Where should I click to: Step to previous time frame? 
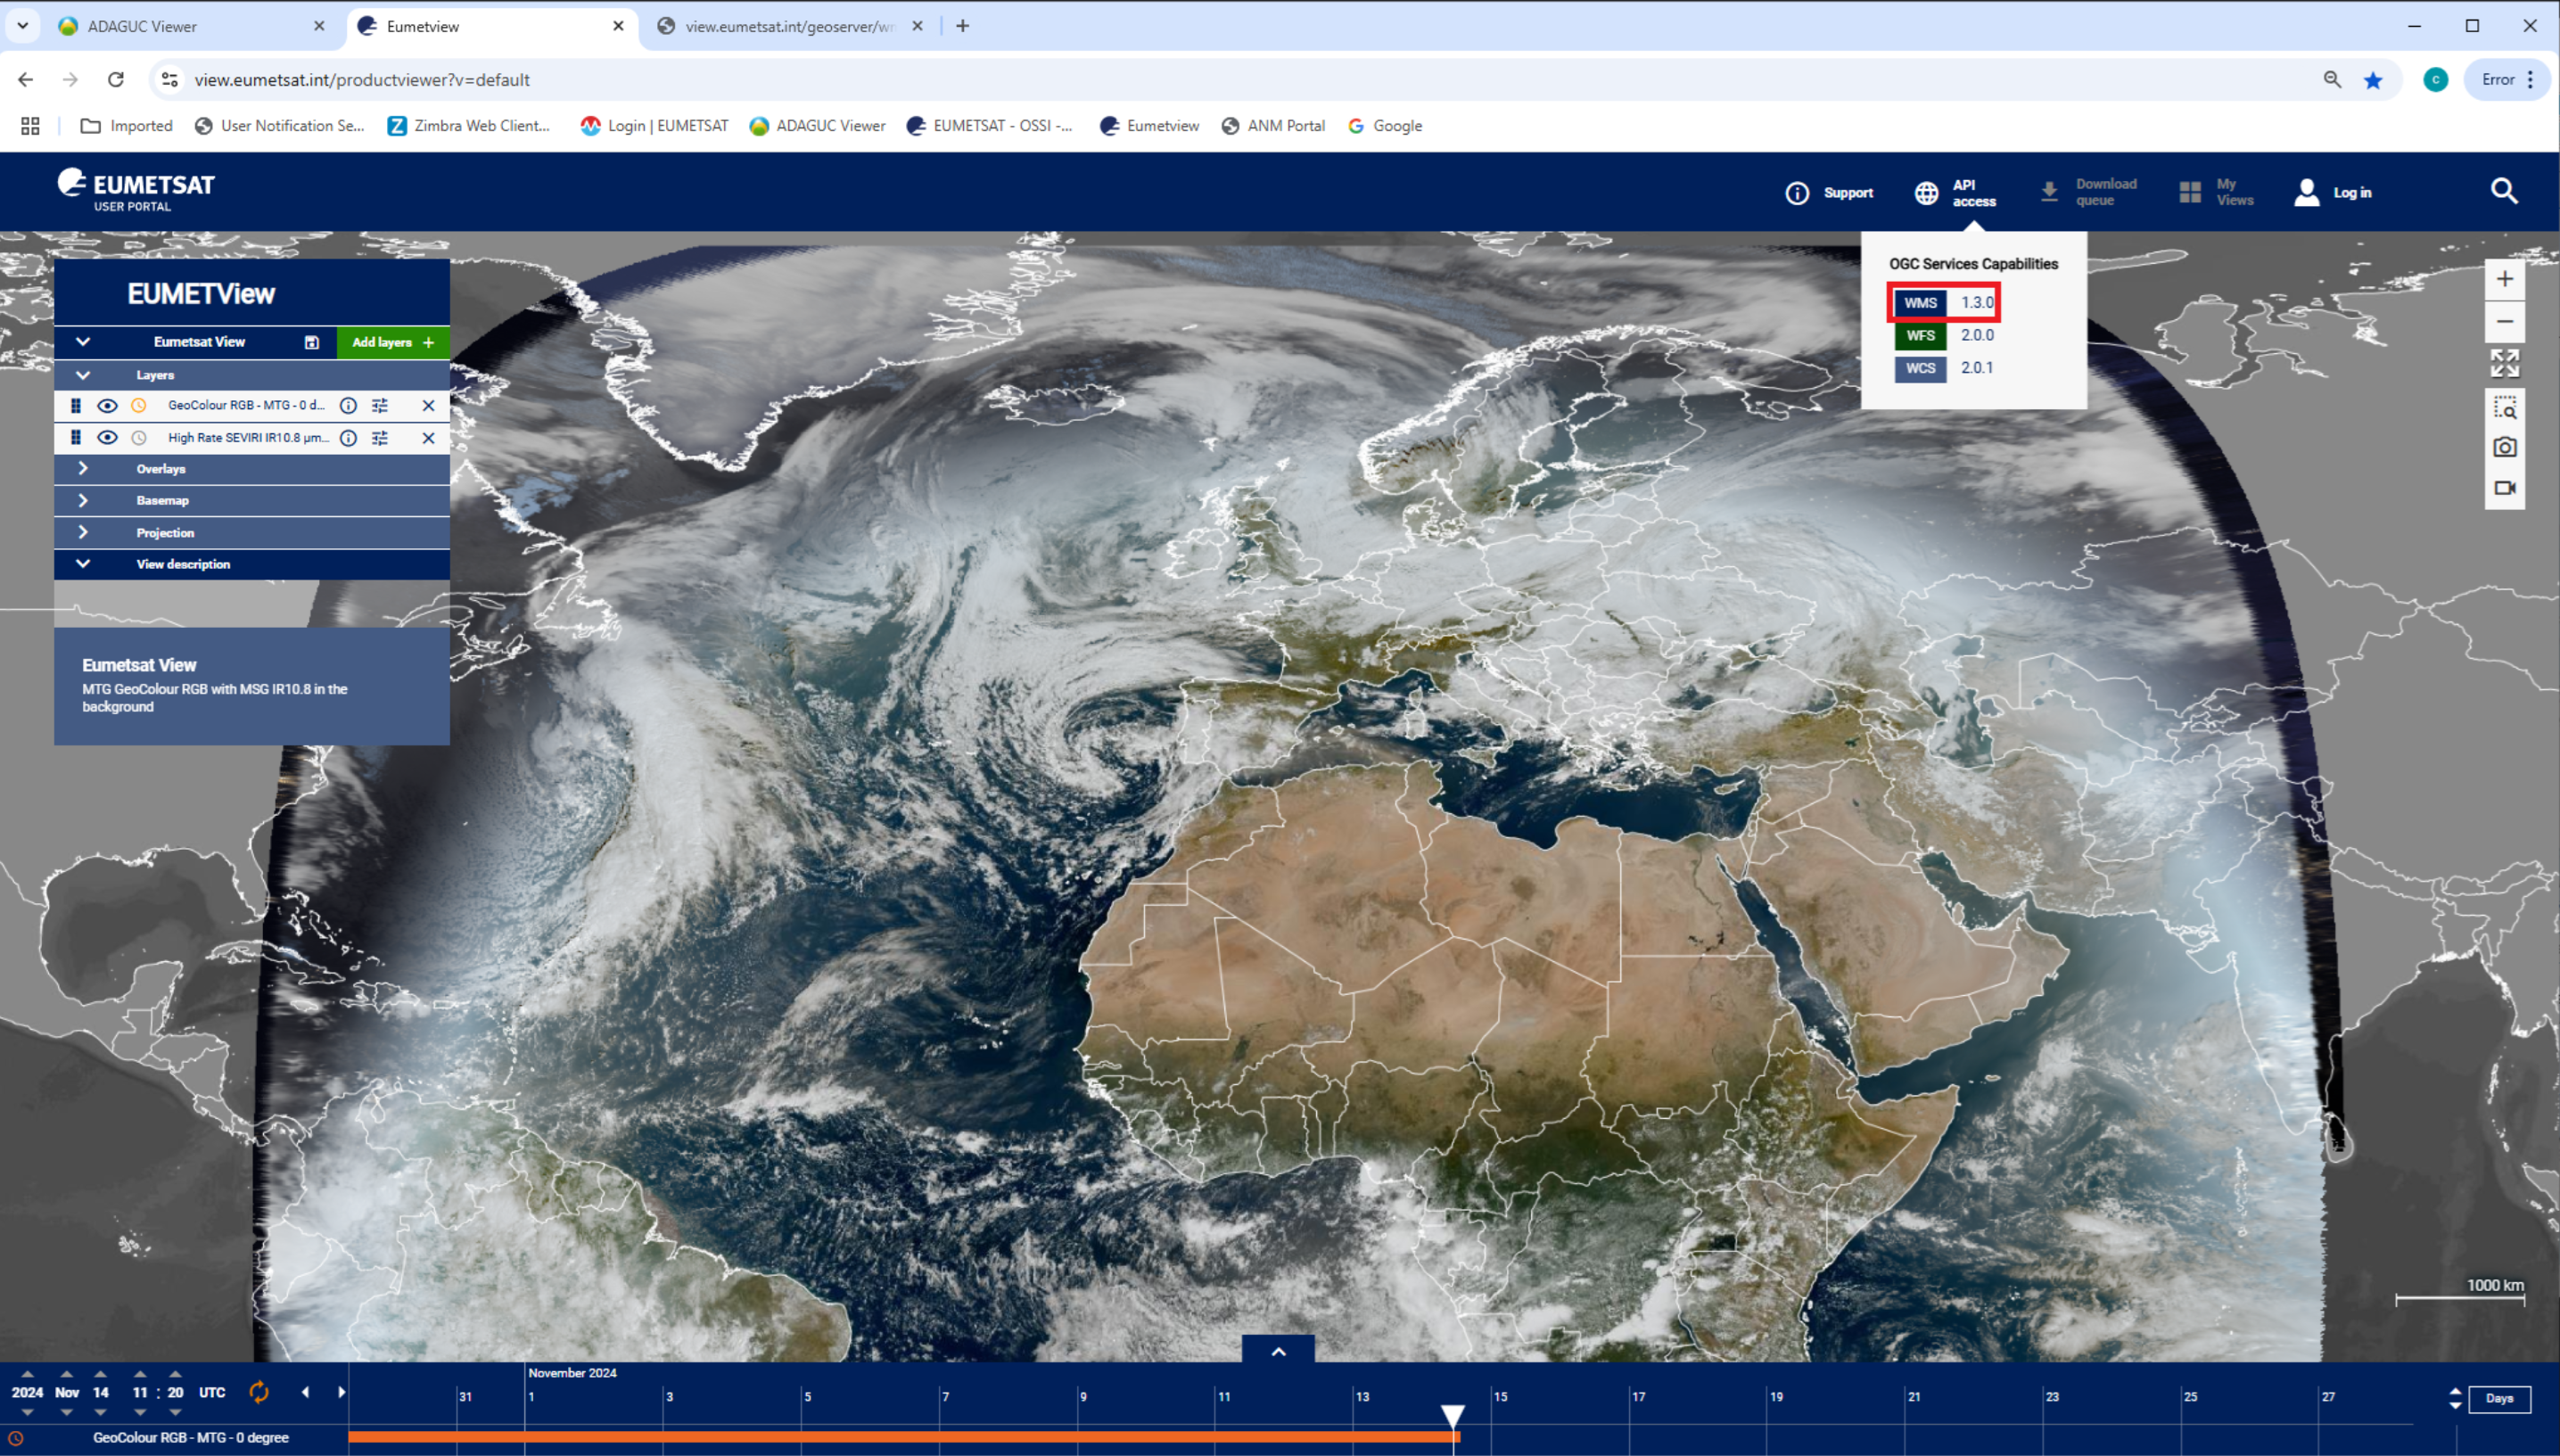pyautogui.click(x=305, y=1392)
